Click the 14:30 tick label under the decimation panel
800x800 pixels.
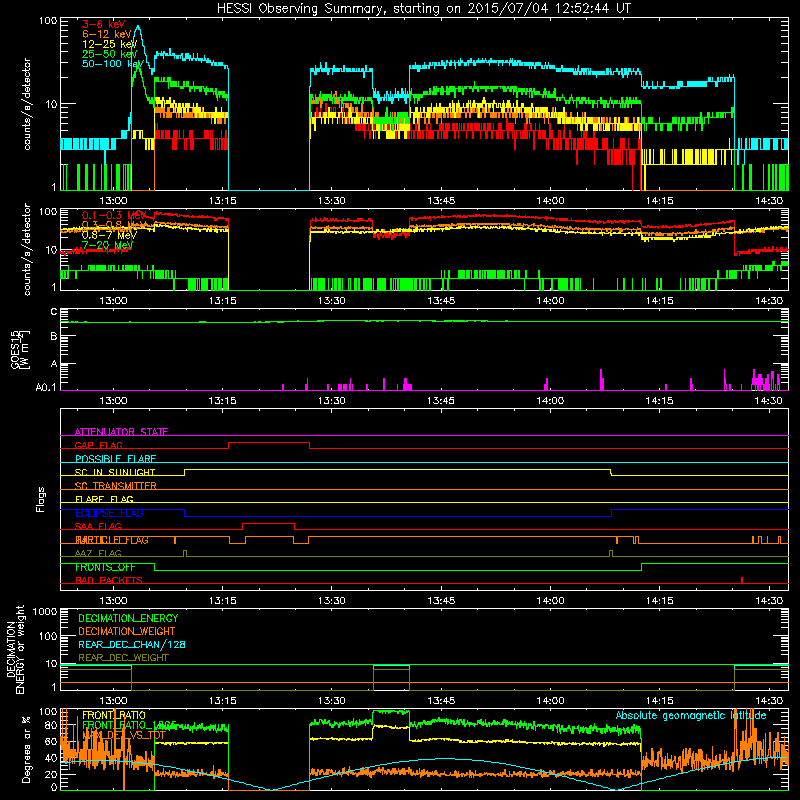tap(768, 701)
